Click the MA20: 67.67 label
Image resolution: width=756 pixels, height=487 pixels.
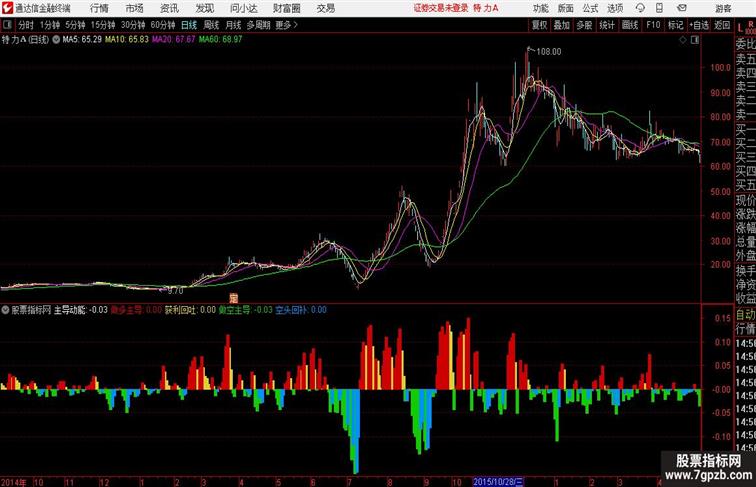coord(174,40)
